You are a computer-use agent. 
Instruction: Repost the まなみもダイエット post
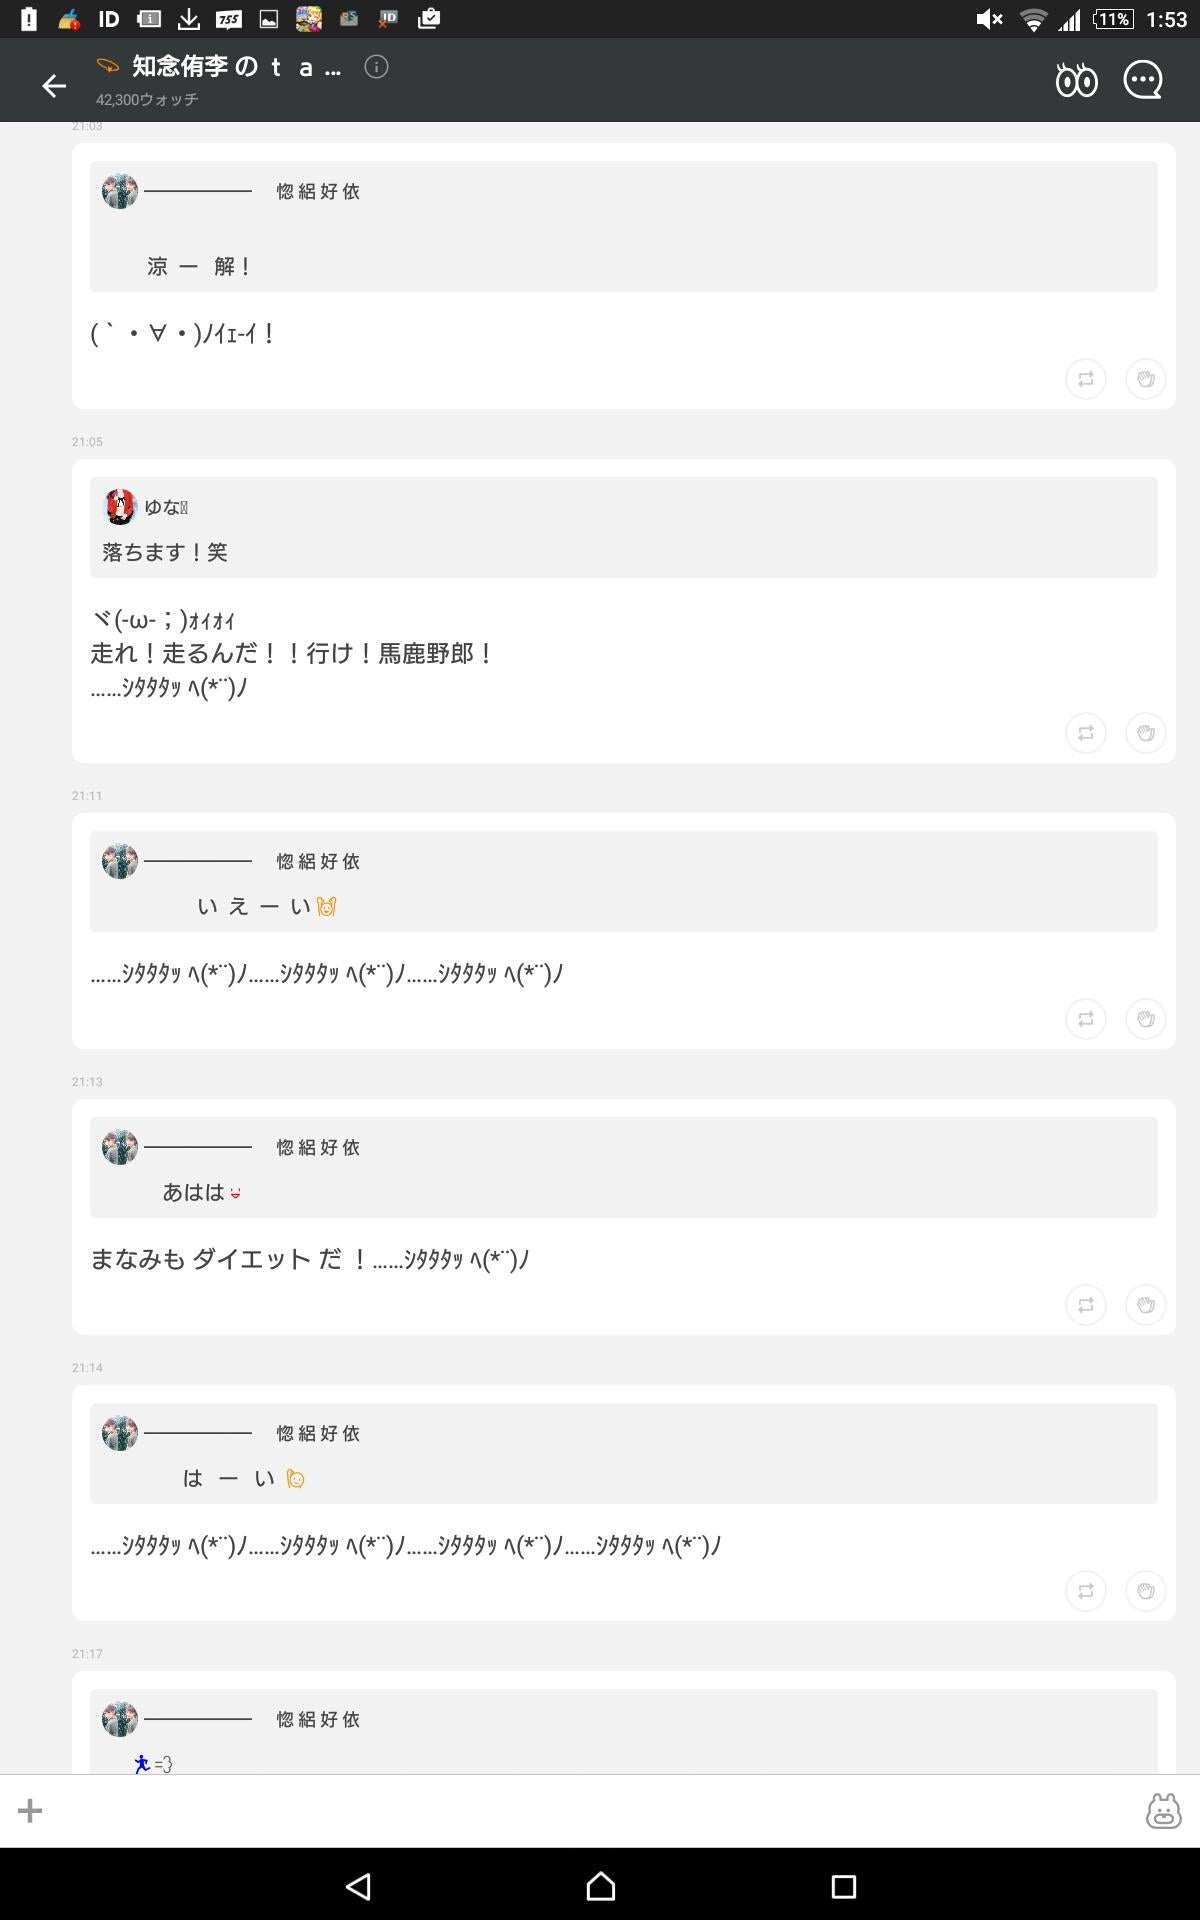(1086, 1305)
